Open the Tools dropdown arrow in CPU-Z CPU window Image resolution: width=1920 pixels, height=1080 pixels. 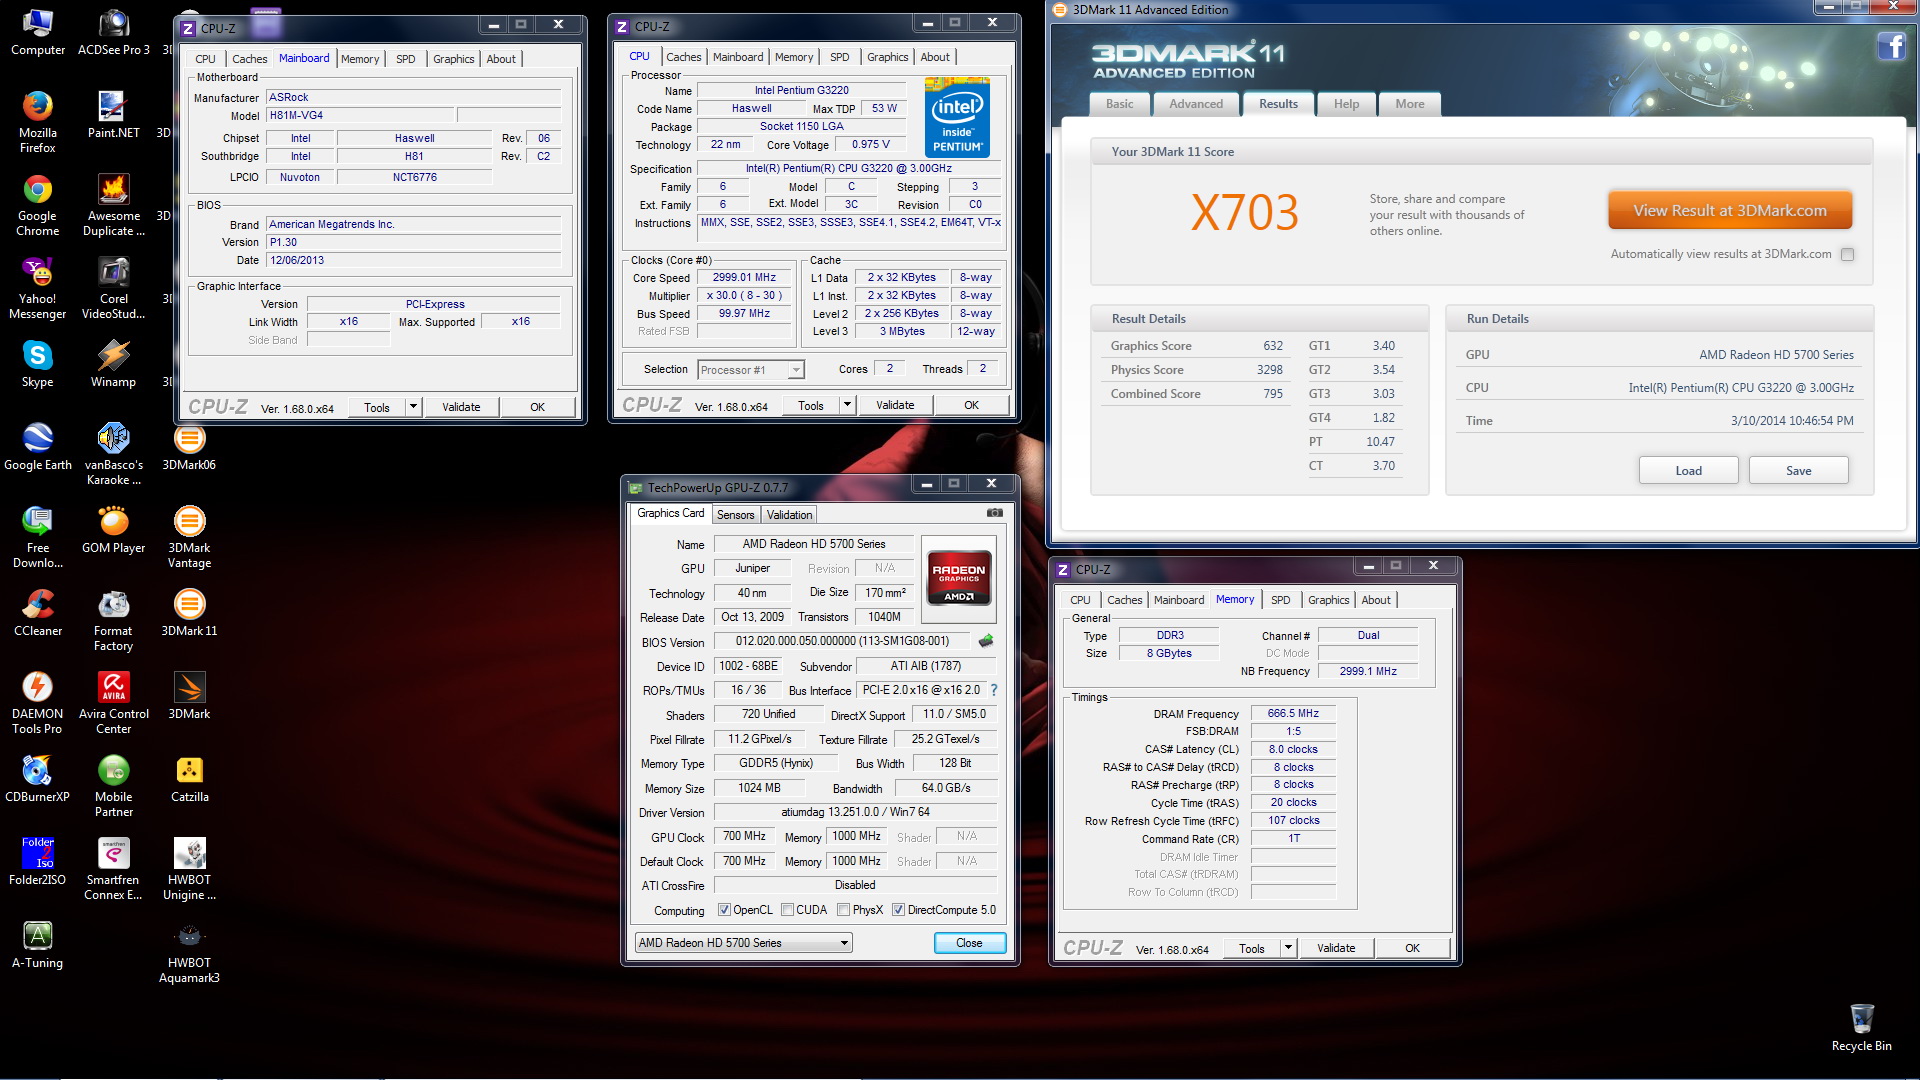coord(847,405)
